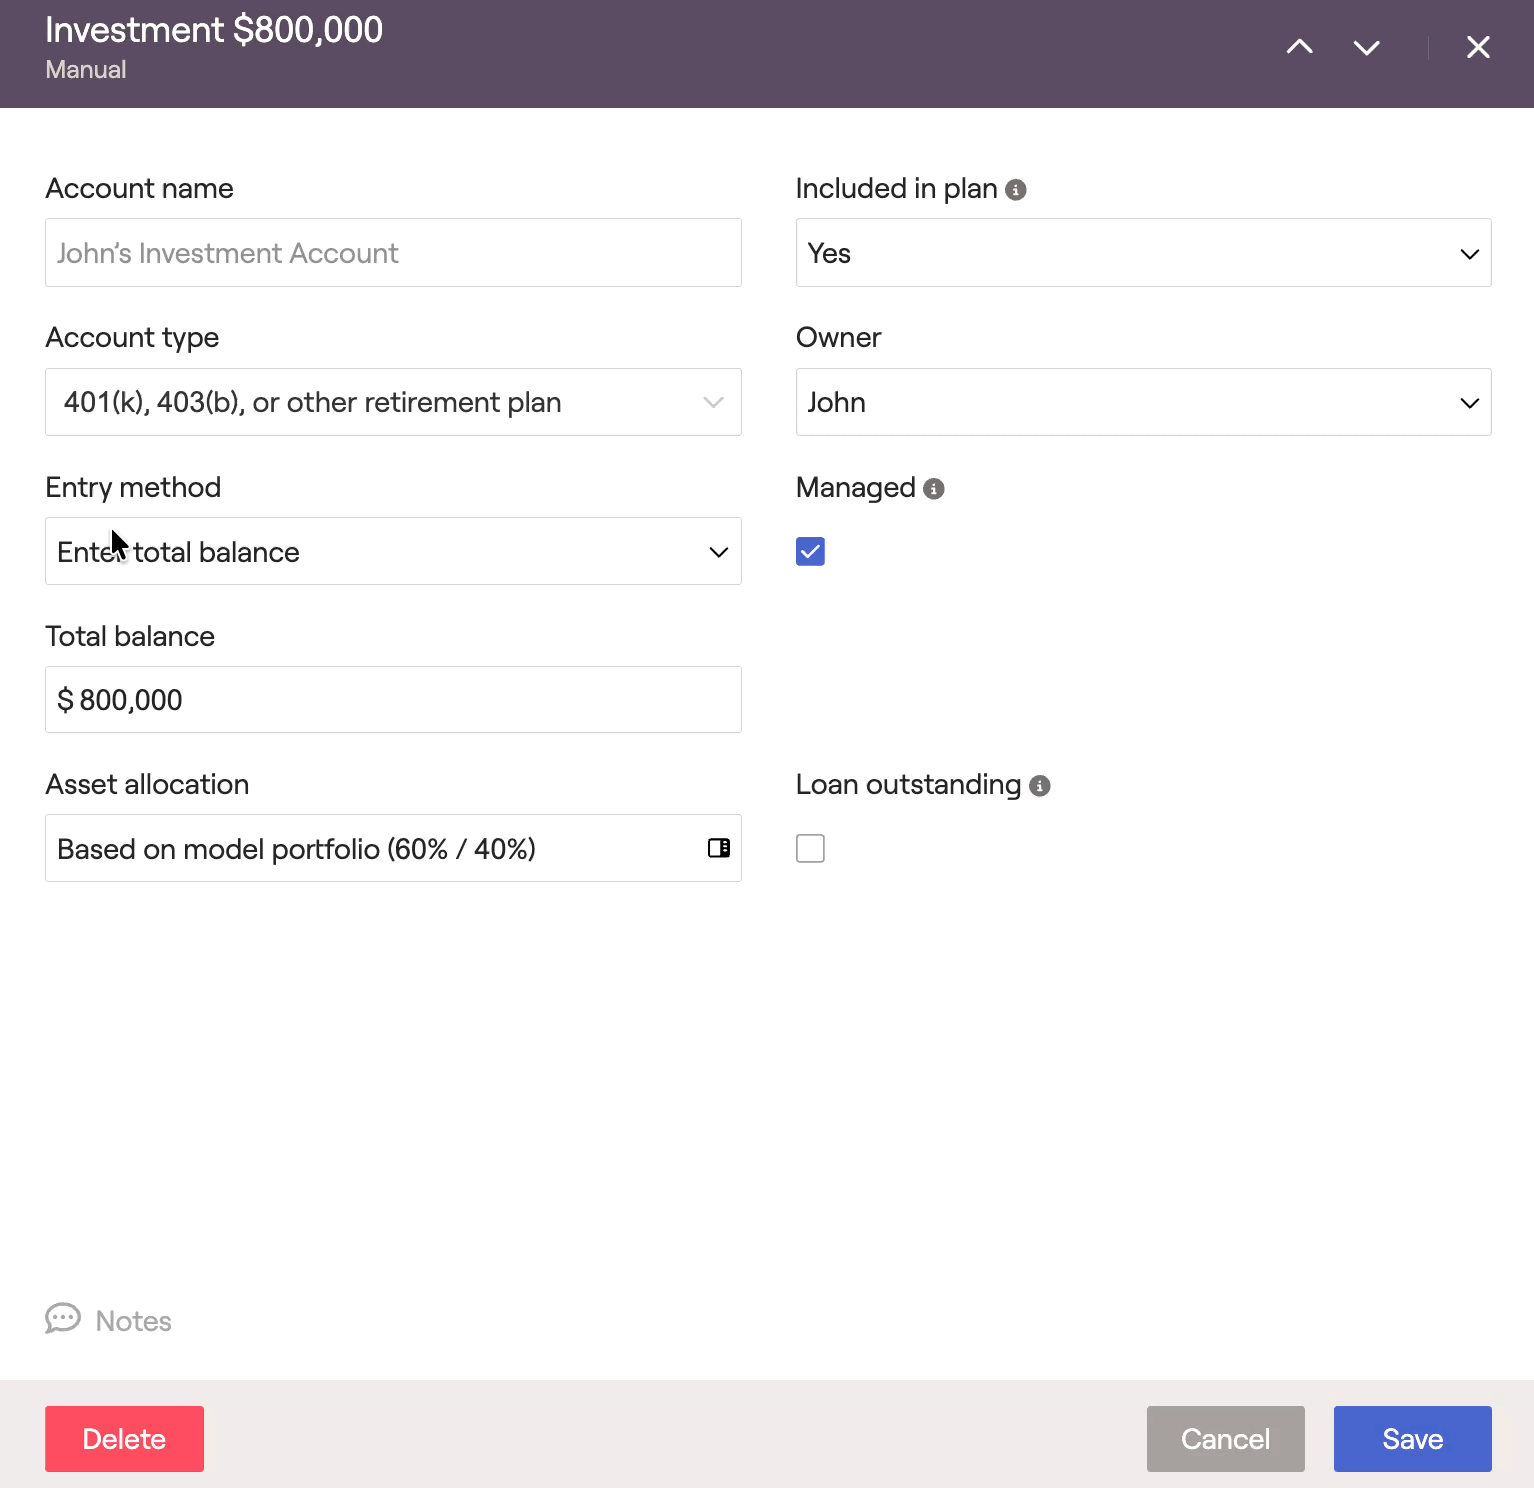
Task: Click the Notes link text
Action: point(133,1321)
